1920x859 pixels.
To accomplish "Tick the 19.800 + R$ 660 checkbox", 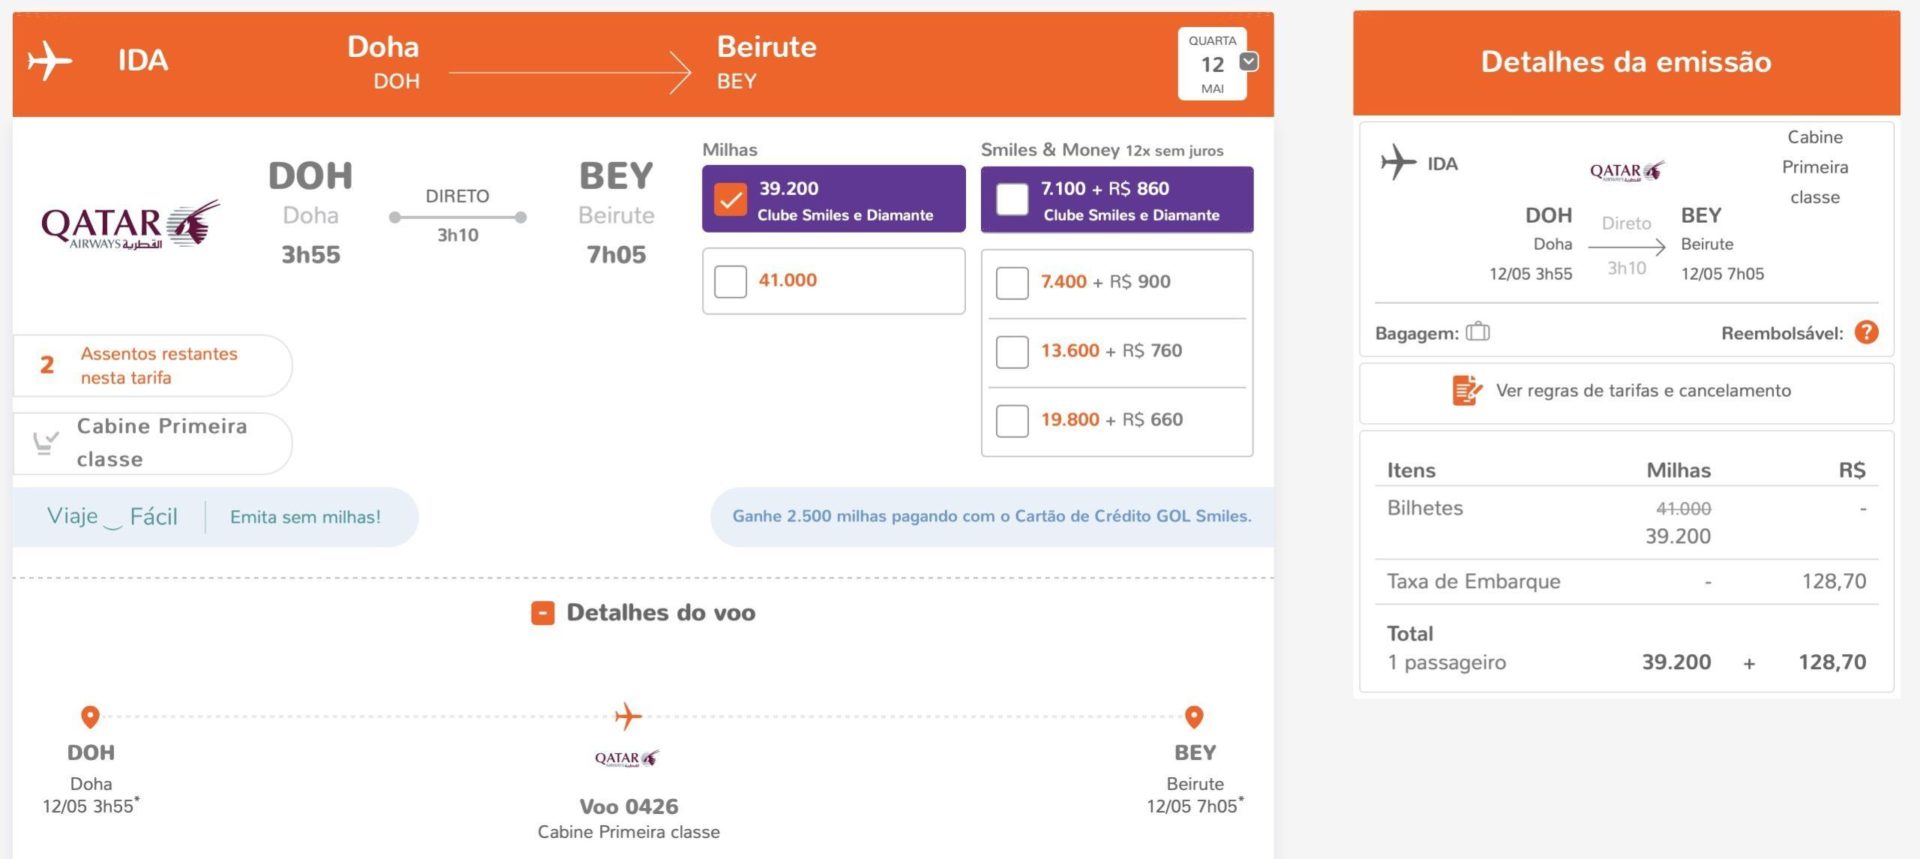I will pyautogui.click(x=1012, y=420).
